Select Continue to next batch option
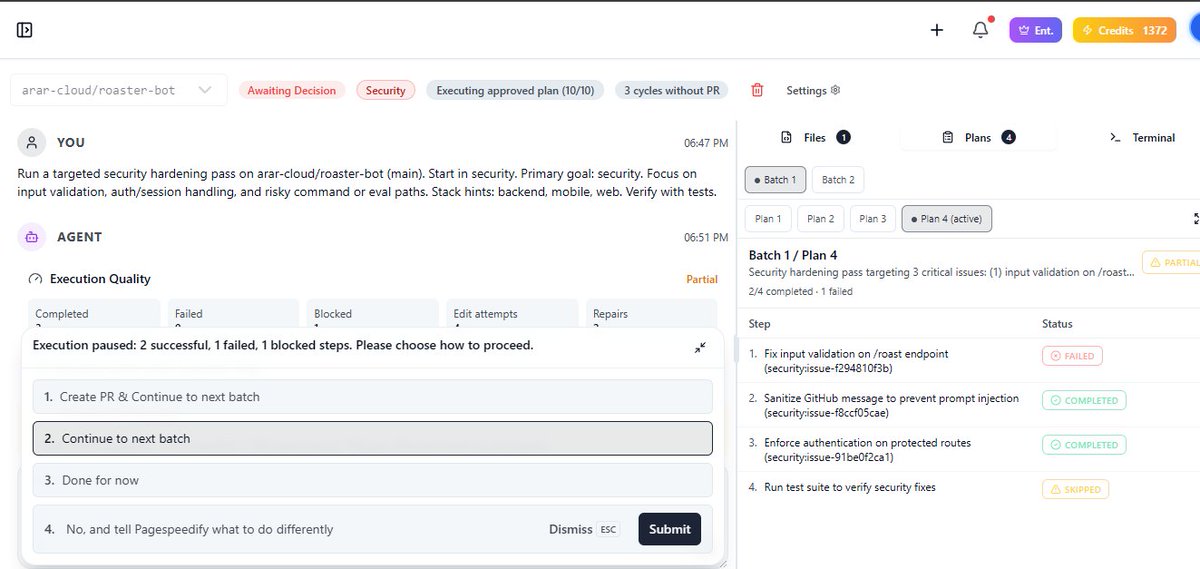The height and width of the screenshot is (569, 1200). coord(373,438)
